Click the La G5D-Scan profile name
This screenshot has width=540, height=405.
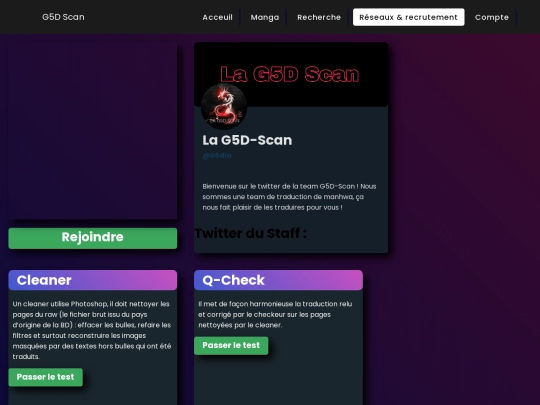(x=247, y=140)
